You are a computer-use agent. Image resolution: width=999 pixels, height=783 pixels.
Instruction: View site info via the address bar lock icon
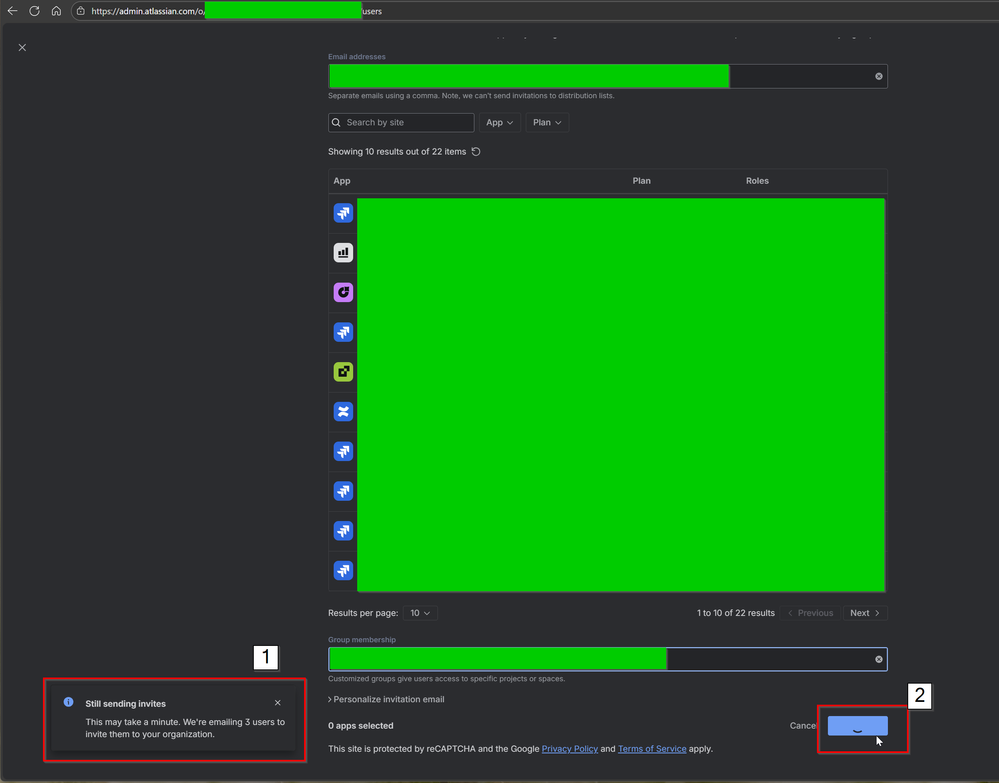[80, 11]
